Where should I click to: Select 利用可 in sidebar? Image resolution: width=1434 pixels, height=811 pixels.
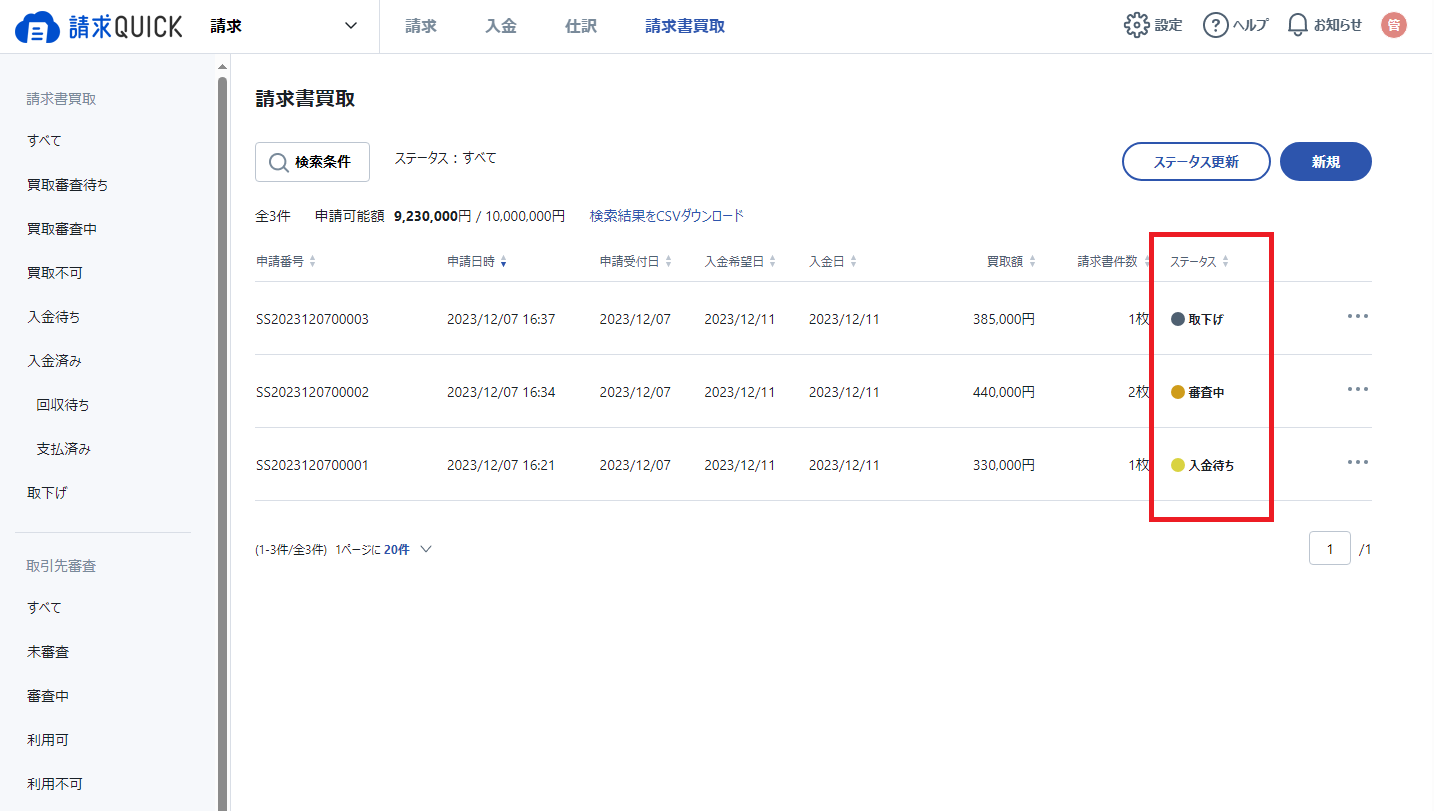point(48,740)
